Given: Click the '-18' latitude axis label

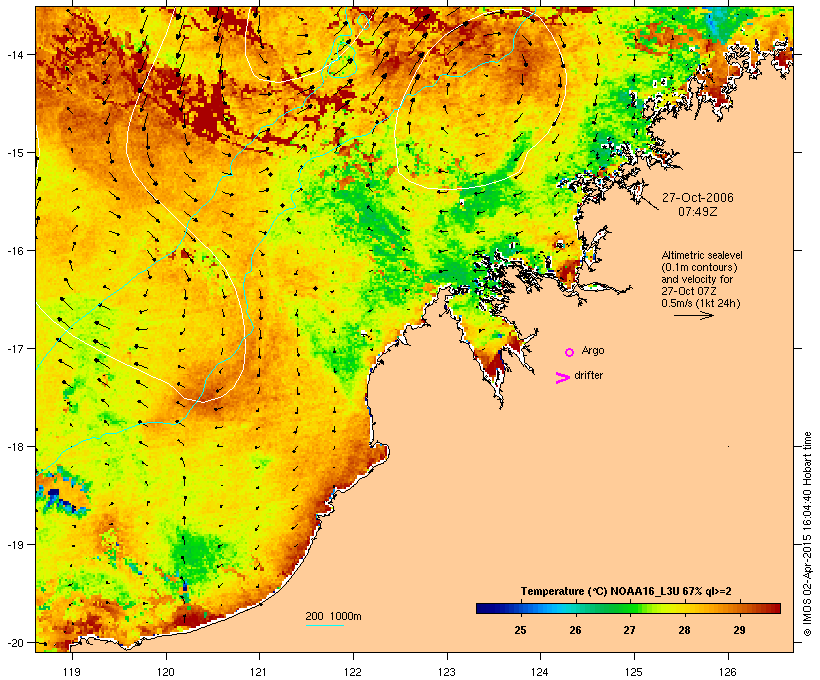Looking at the screenshot, I should pos(15,447).
